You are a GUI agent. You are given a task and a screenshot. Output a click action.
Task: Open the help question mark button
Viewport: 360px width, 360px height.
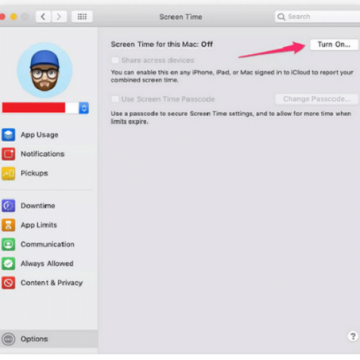point(353,336)
